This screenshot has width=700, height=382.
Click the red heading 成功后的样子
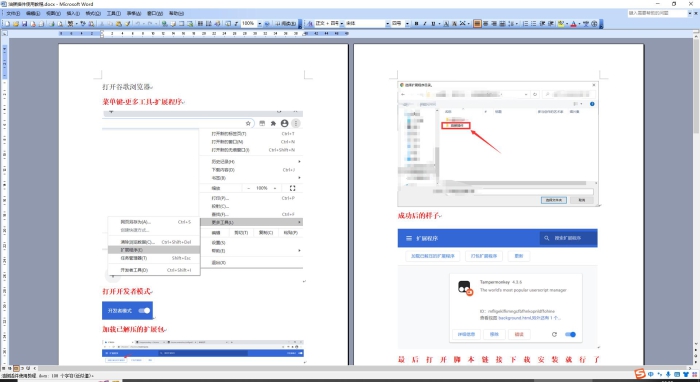[419, 216]
